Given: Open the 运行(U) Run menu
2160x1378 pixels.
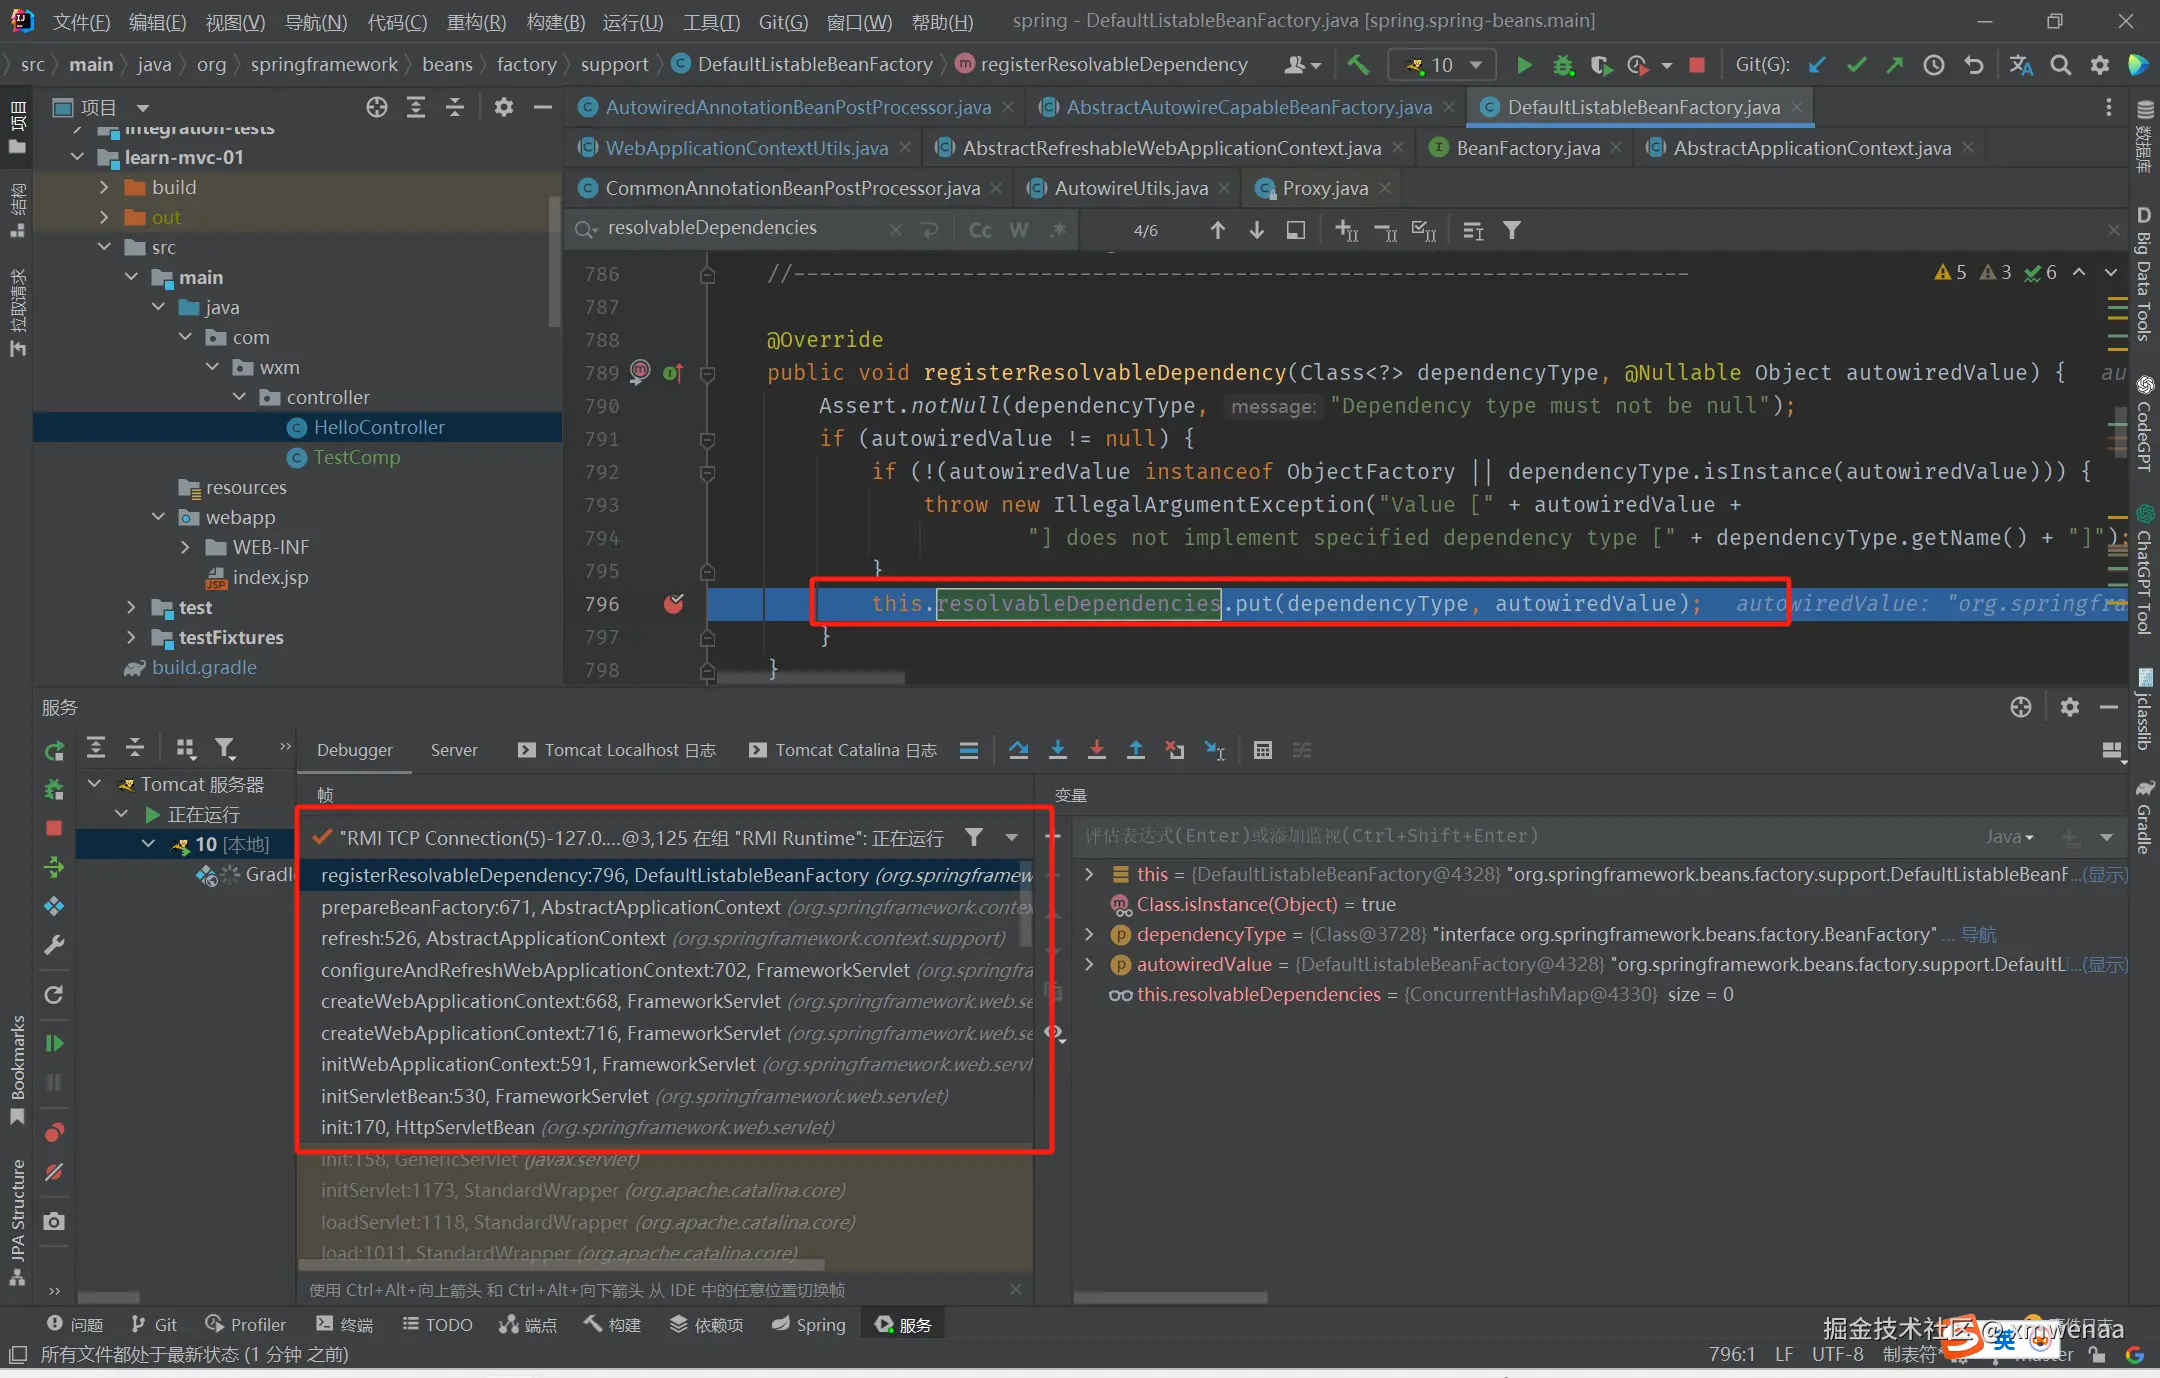Looking at the screenshot, I should [x=632, y=21].
